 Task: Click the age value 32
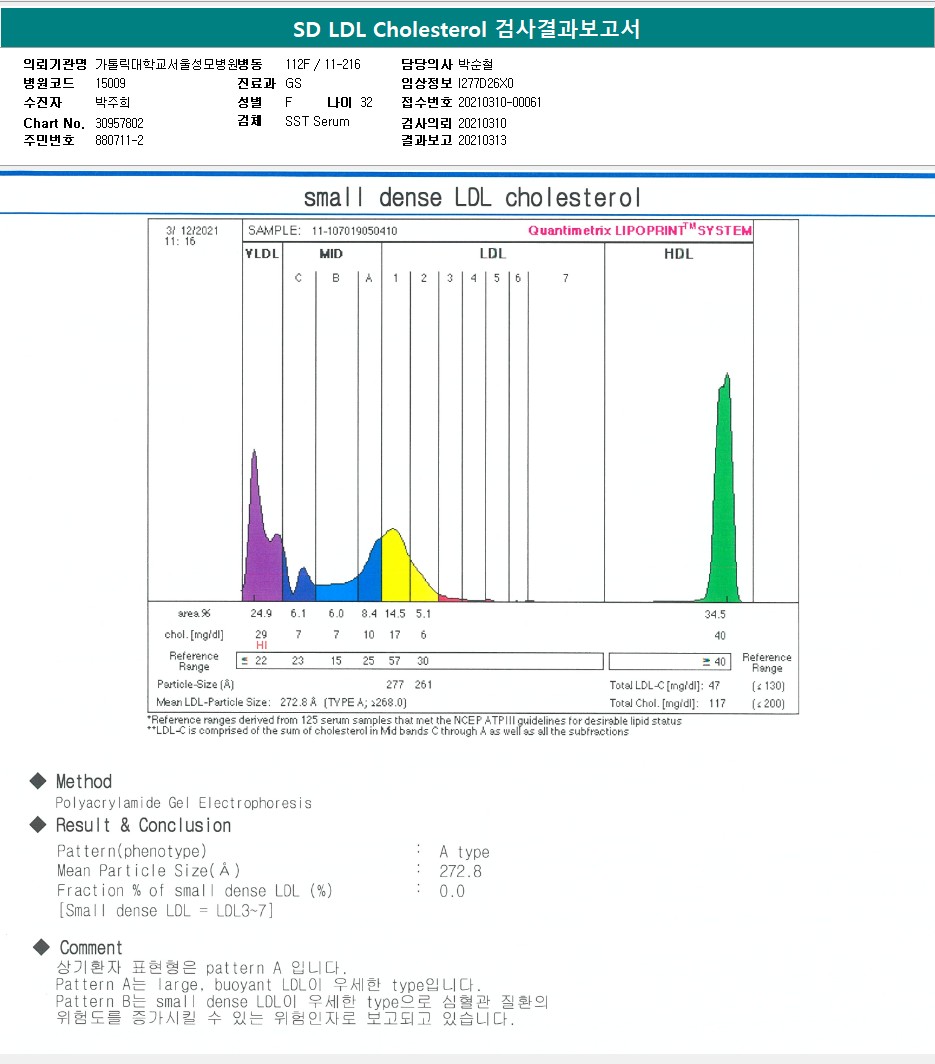pyautogui.click(x=366, y=102)
